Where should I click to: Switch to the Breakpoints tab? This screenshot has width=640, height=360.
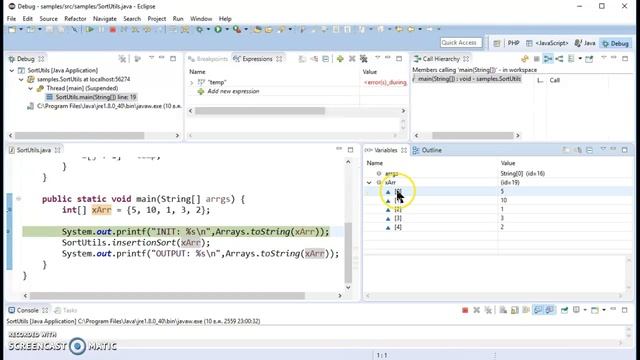tap(208, 59)
